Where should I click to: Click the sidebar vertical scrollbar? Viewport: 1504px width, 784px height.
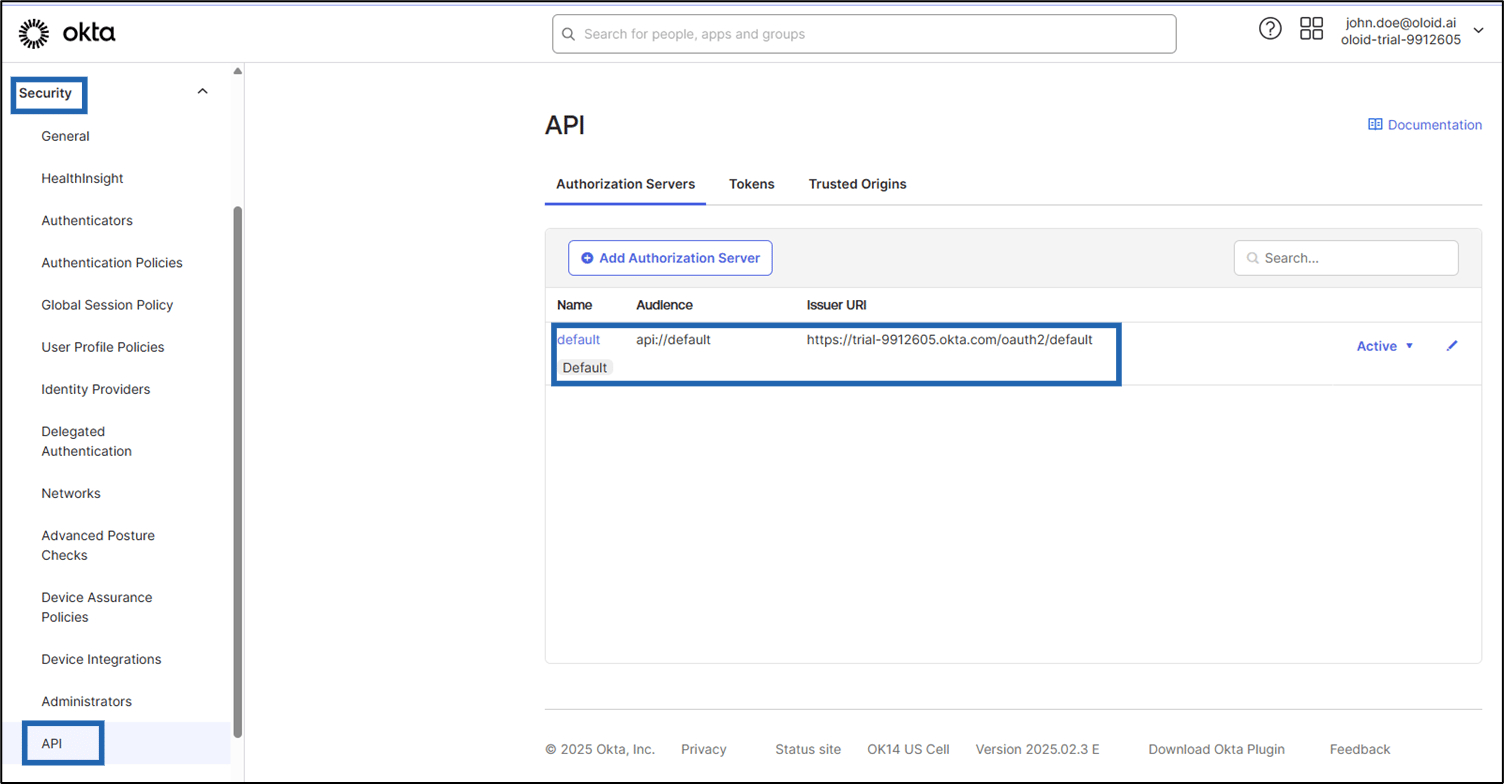237,470
